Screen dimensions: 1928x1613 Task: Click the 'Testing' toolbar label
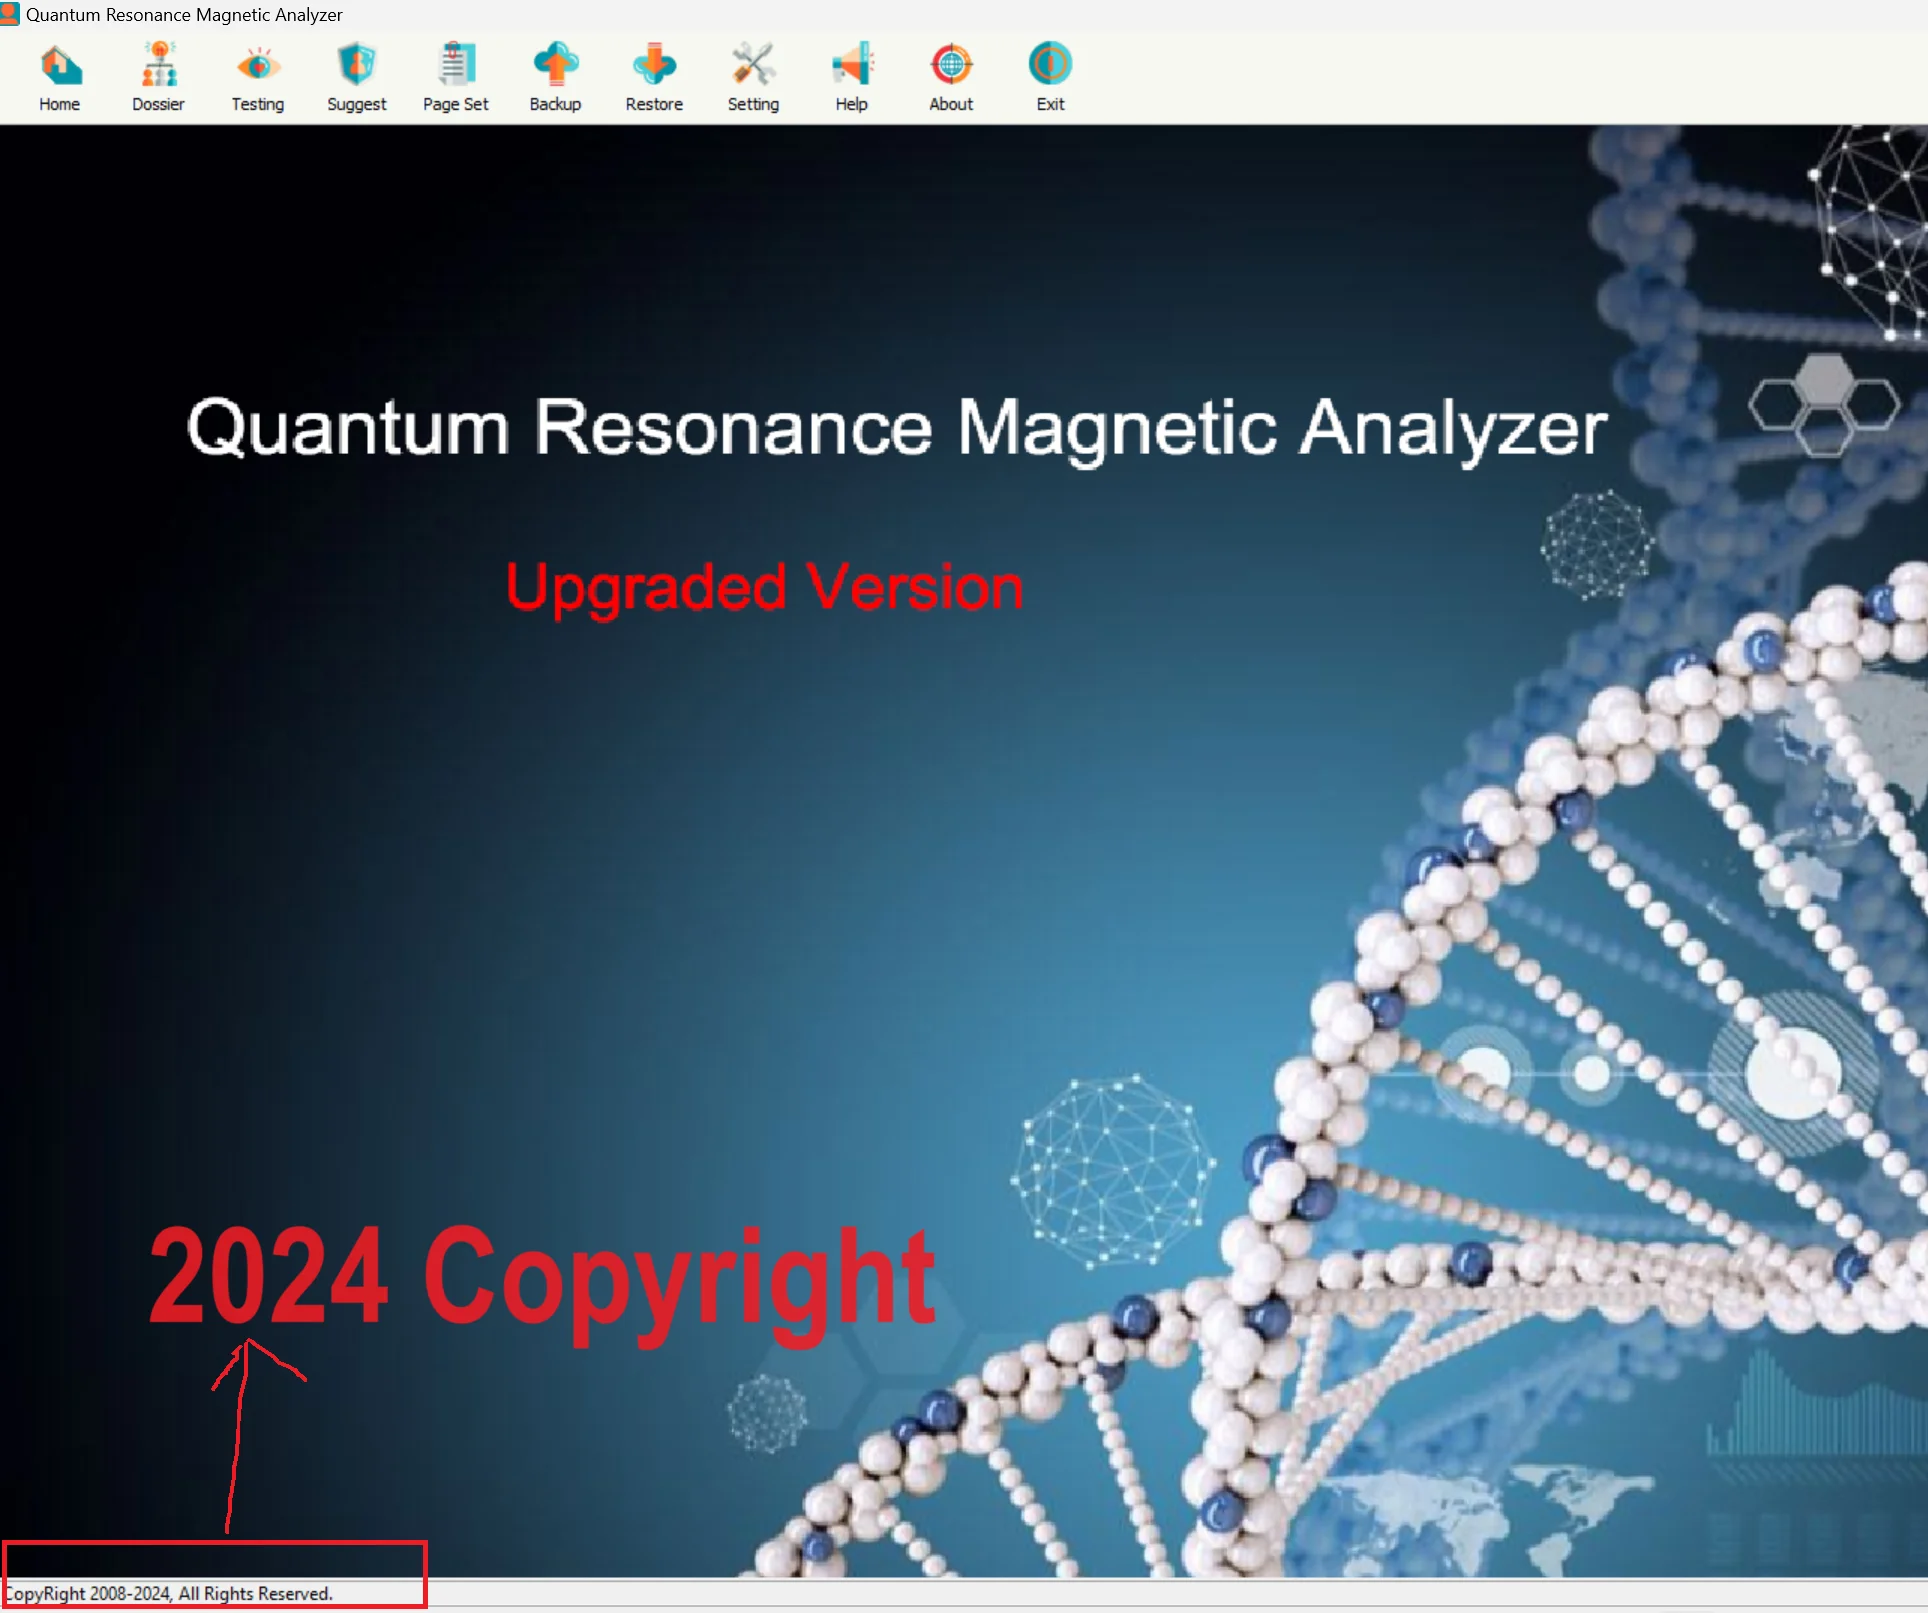257,104
